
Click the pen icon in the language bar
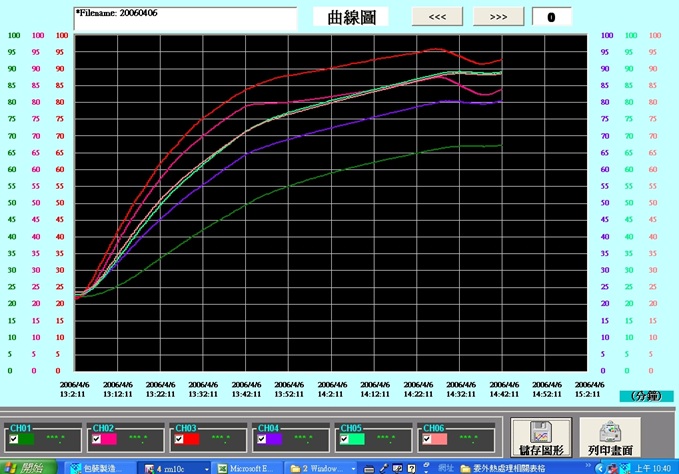click(x=384, y=468)
